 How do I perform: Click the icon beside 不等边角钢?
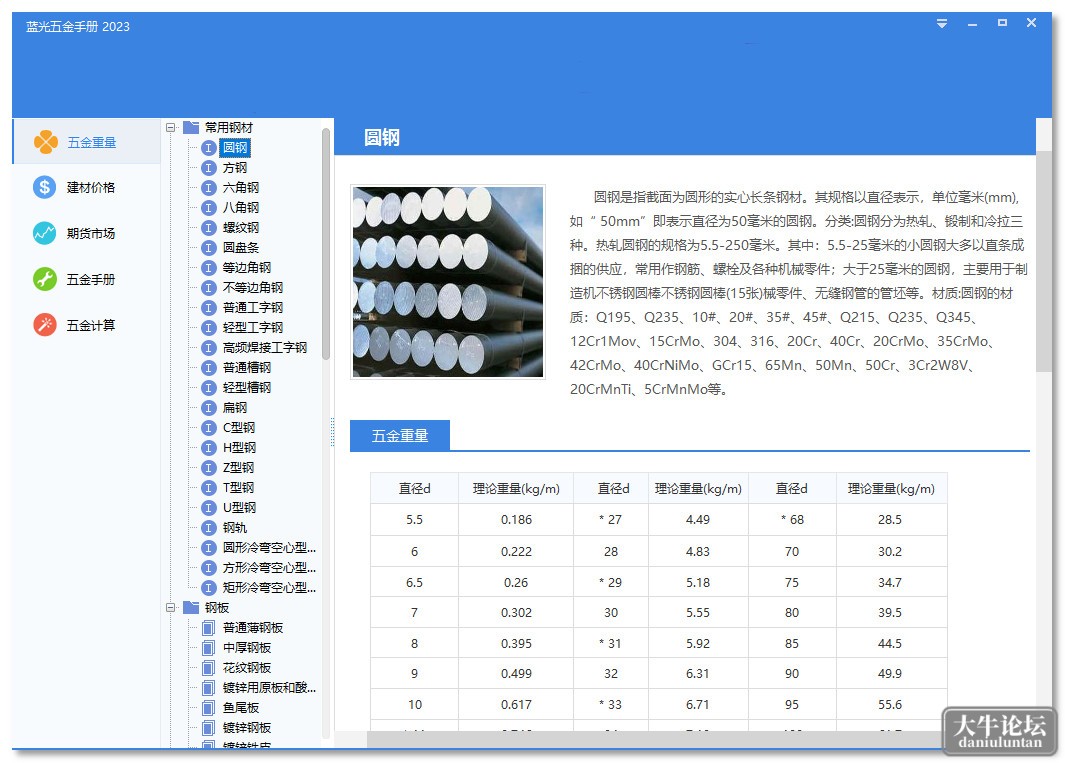[209, 288]
